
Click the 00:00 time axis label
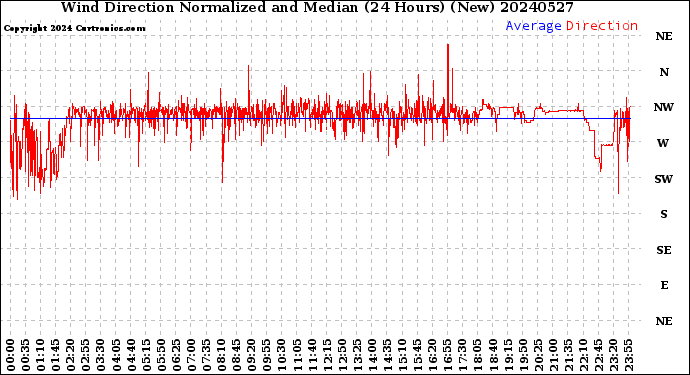tap(11, 355)
